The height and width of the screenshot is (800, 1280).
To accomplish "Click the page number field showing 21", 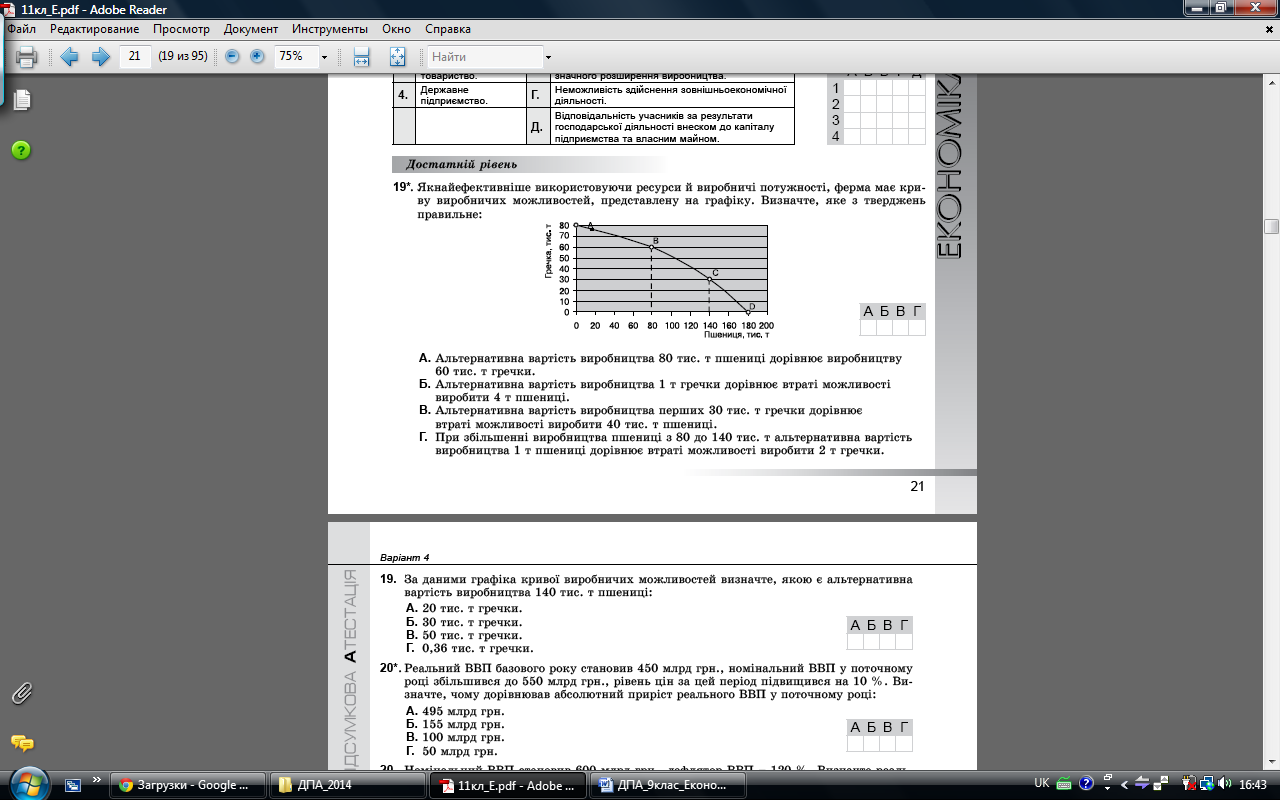I will point(134,57).
